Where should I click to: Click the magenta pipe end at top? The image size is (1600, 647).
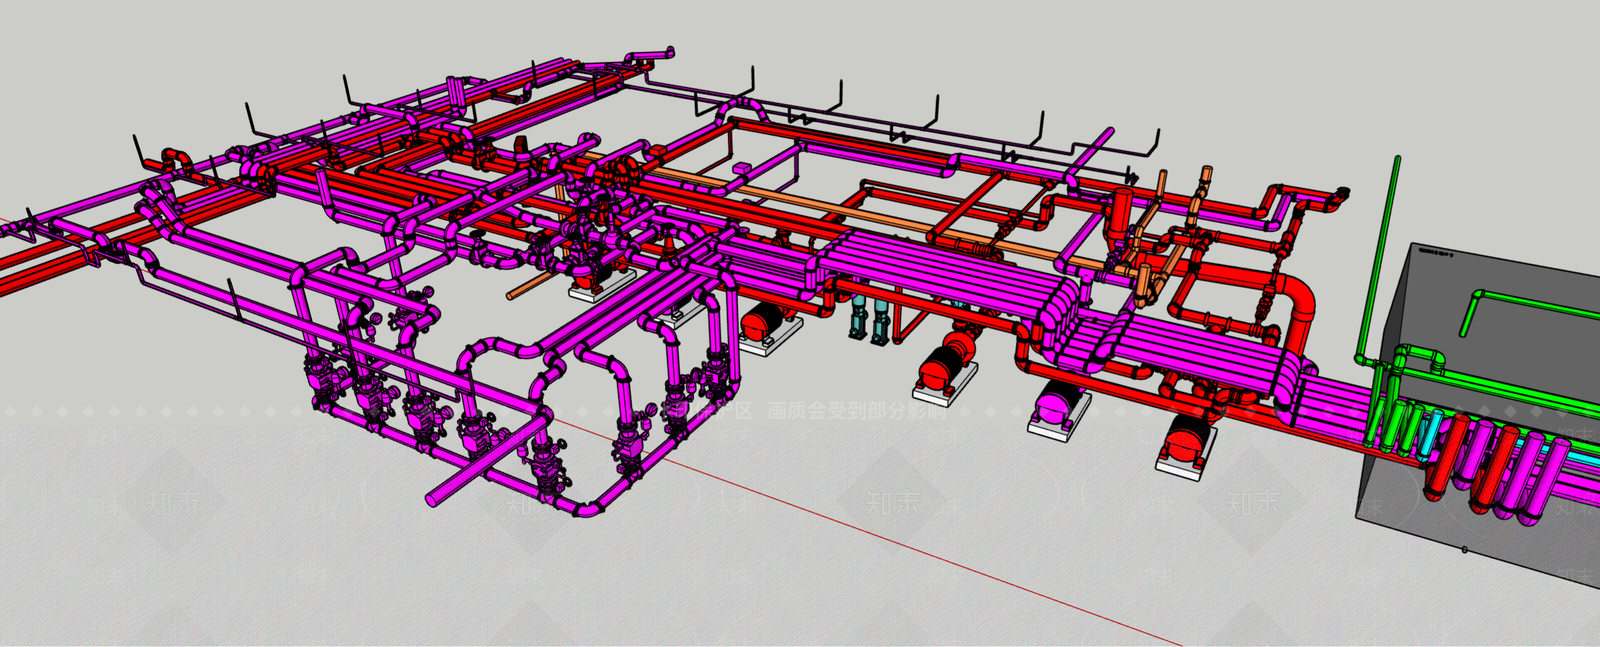[x=665, y=52]
